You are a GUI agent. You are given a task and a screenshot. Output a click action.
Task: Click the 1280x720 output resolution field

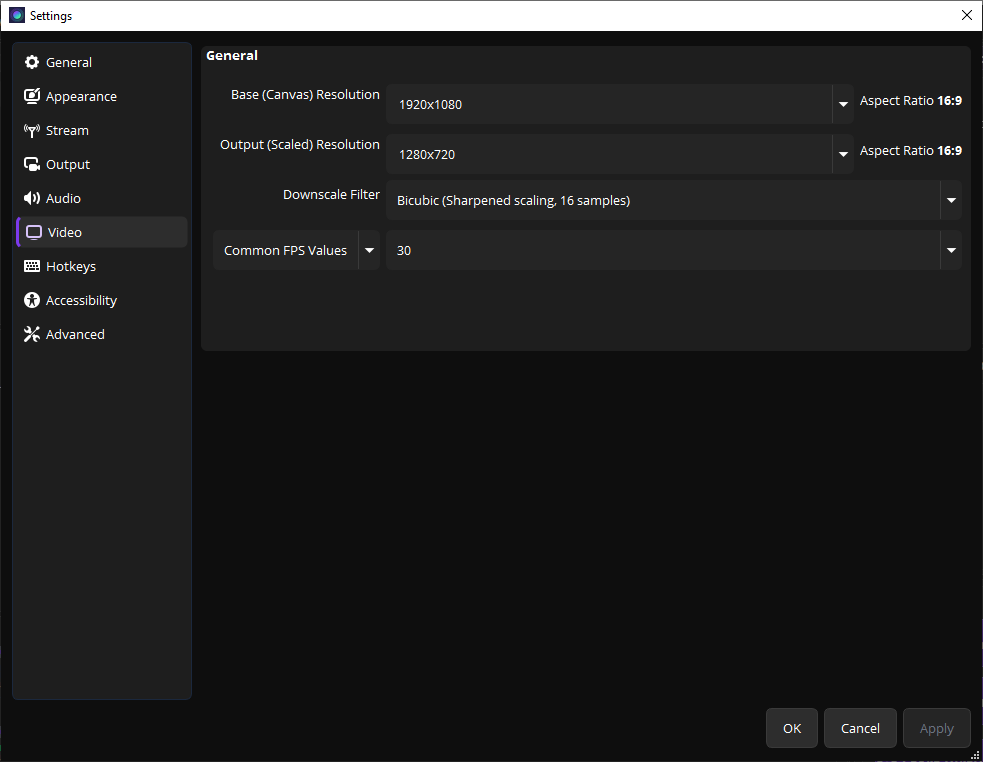[609, 154]
